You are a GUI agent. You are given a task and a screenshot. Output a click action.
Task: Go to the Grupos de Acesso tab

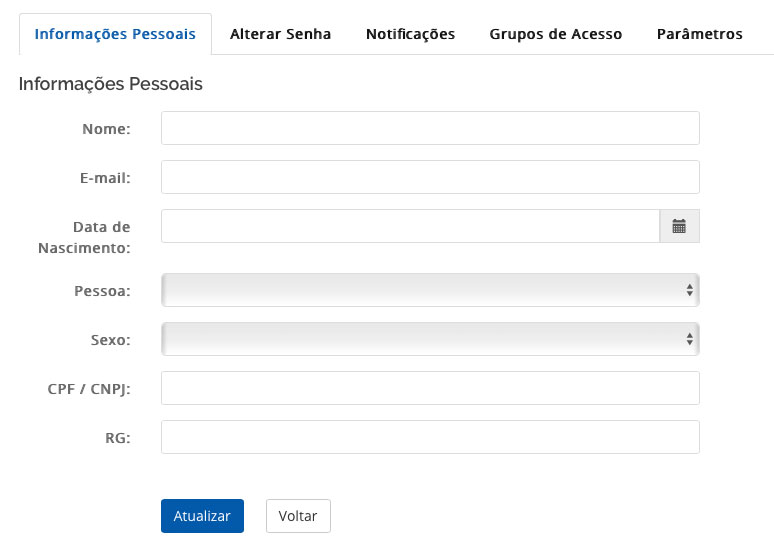click(555, 34)
